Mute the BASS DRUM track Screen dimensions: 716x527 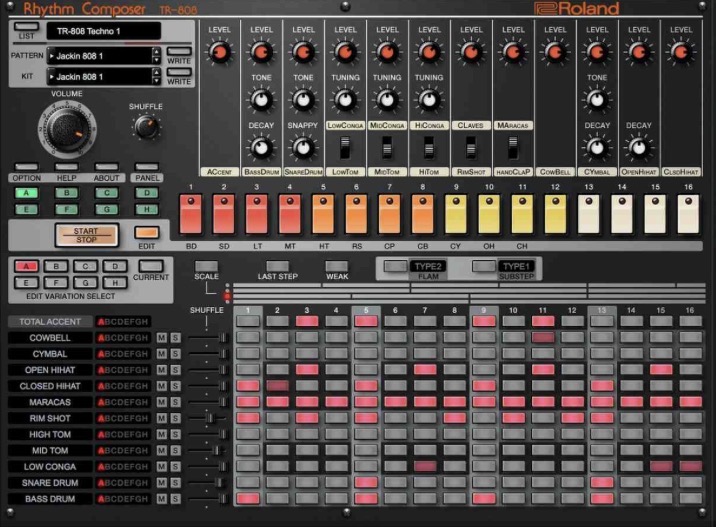162,499
